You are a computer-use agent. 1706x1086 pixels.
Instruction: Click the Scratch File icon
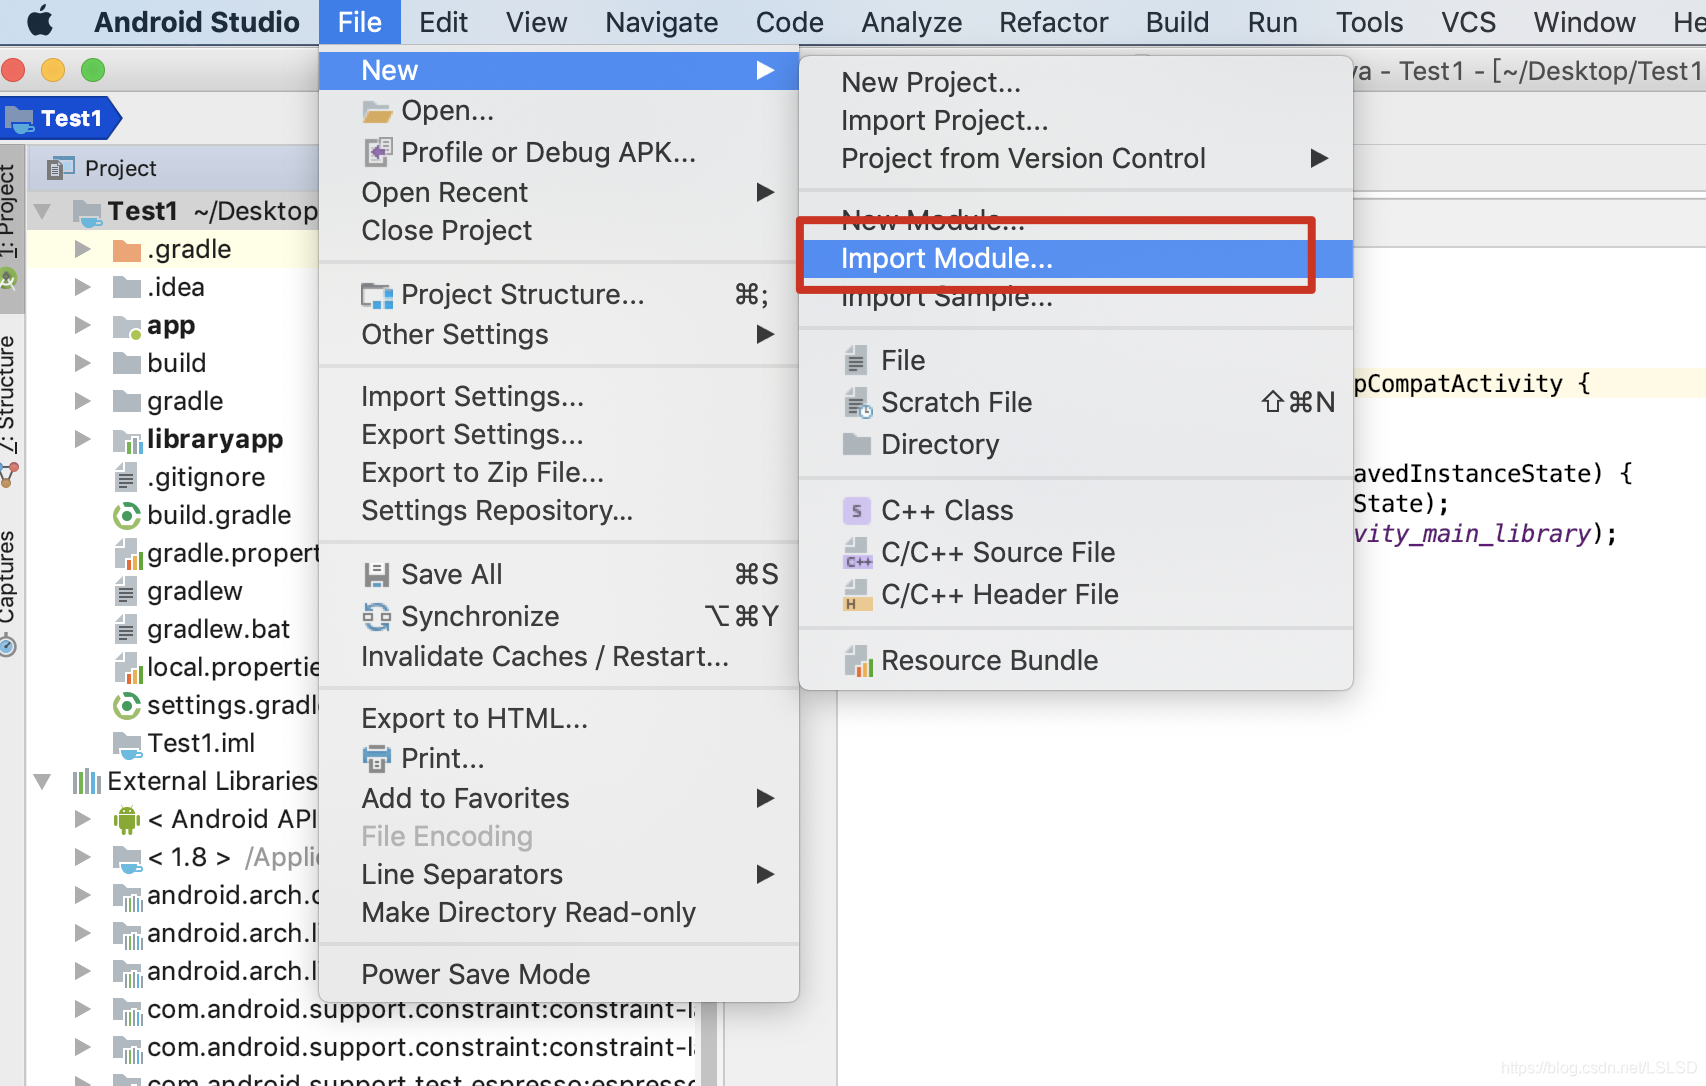tap(858, 403)
